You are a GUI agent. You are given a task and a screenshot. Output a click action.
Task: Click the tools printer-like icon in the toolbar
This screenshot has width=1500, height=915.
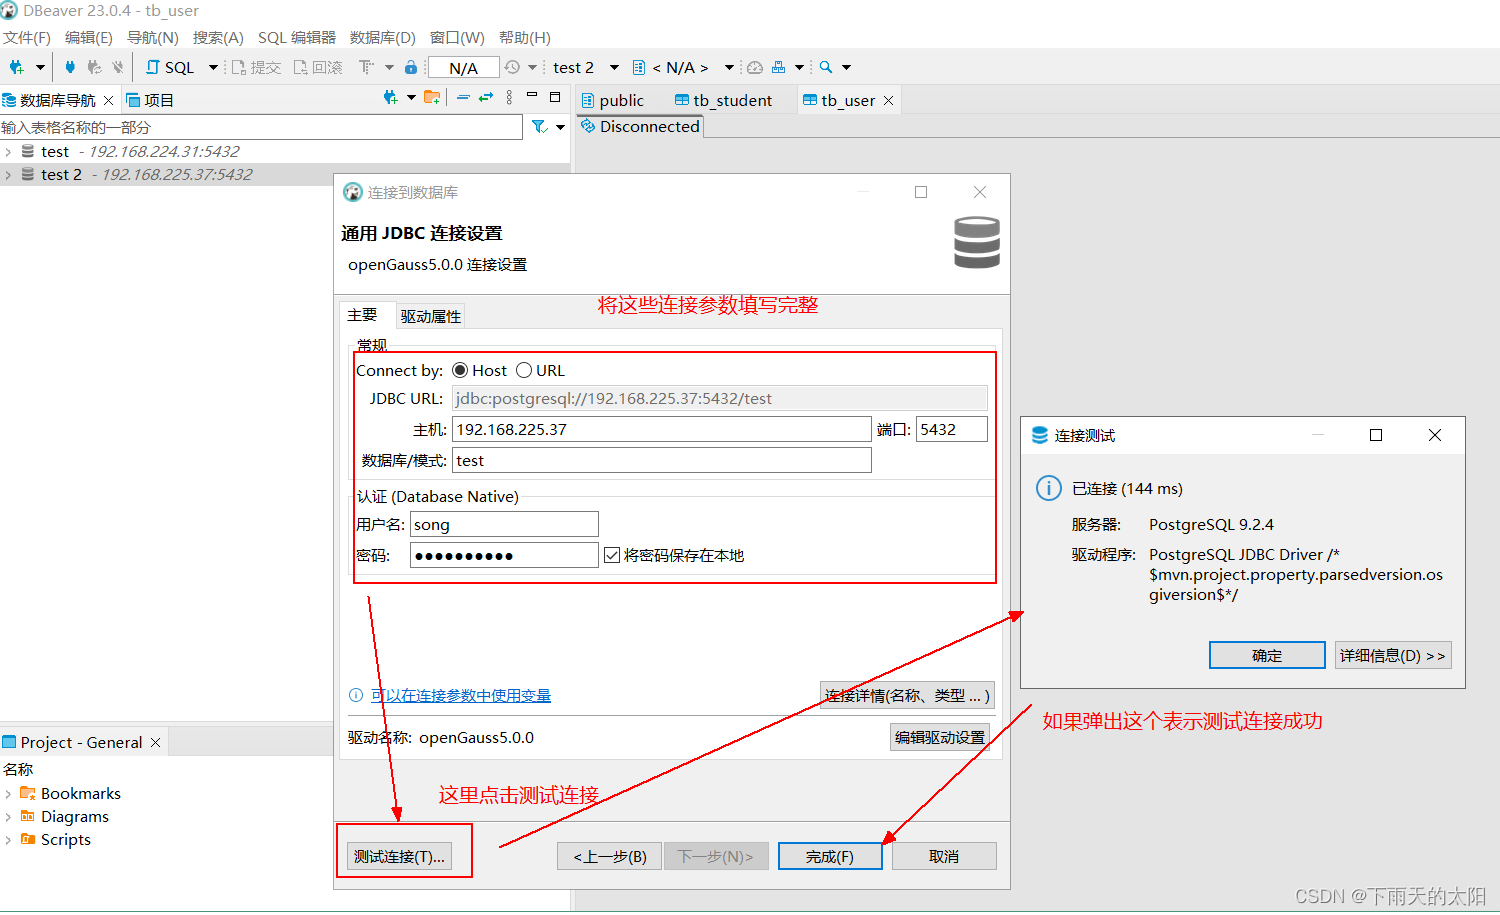779,67
